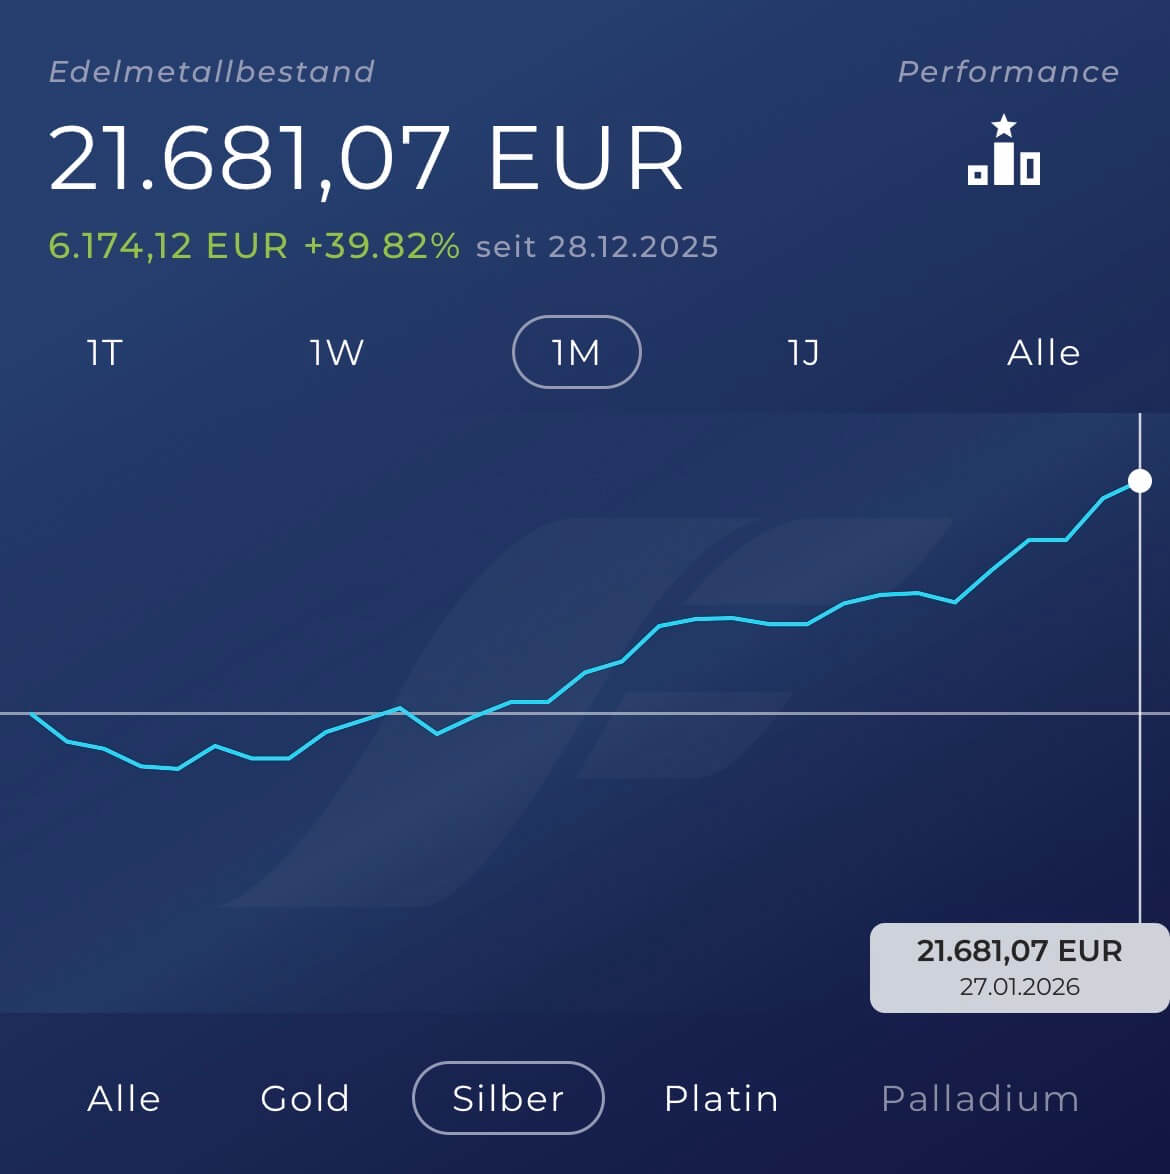Click the large 21.681,07 EUR portfolio value
Image resolution: width=1170 pixels, height=1174 pixels.
coord(367,158)
